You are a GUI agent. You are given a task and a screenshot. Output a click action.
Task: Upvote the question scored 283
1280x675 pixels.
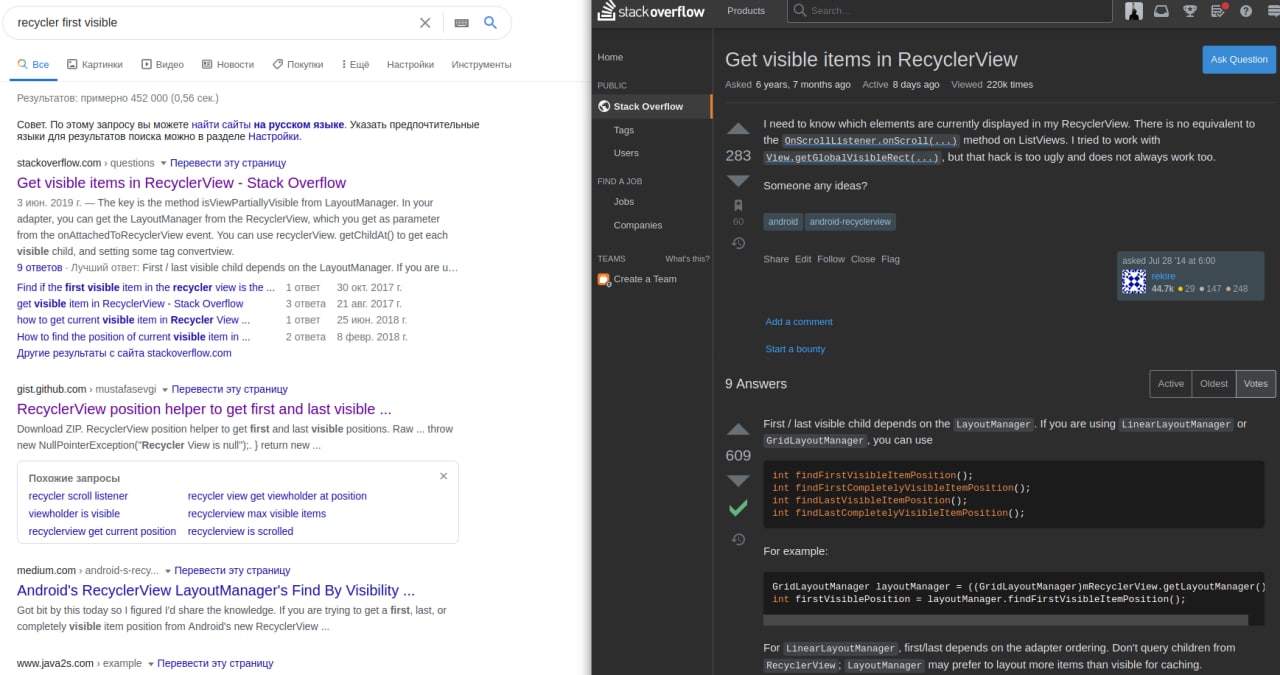coord(738,129)
